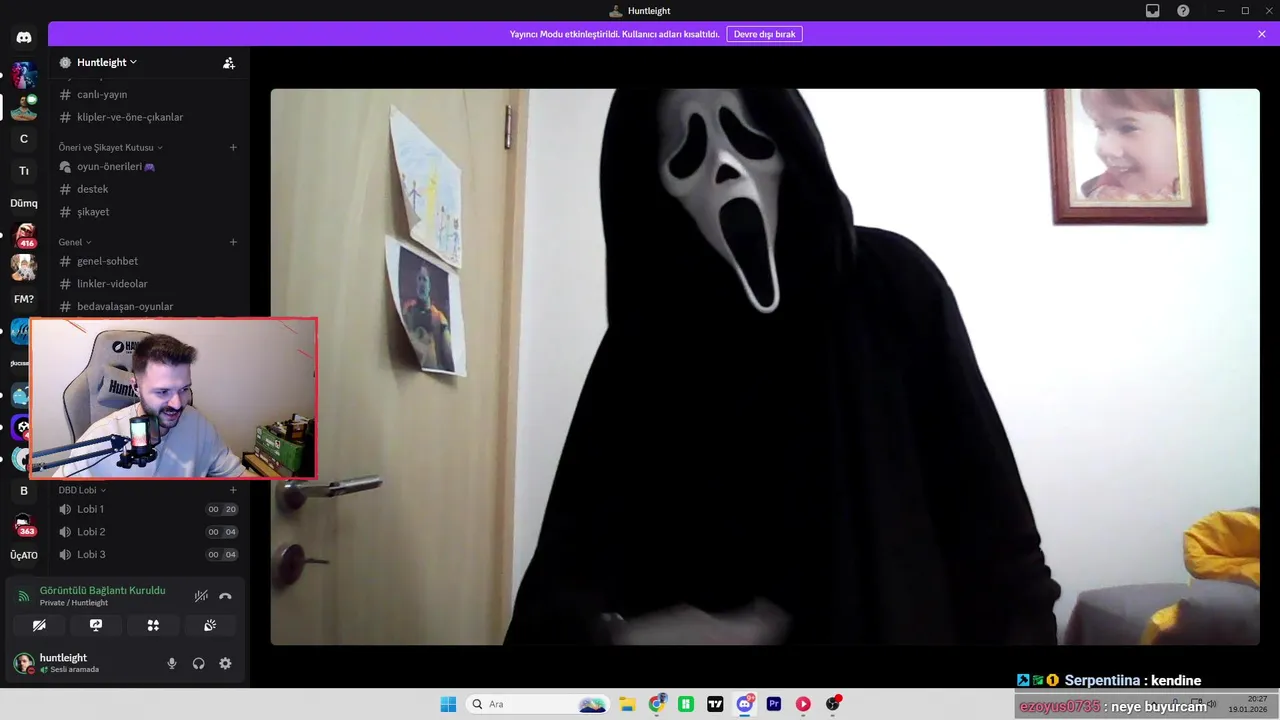Open the server with 363 notifications
This screenshot has height=720, width=1280.
tap(24, 524)
